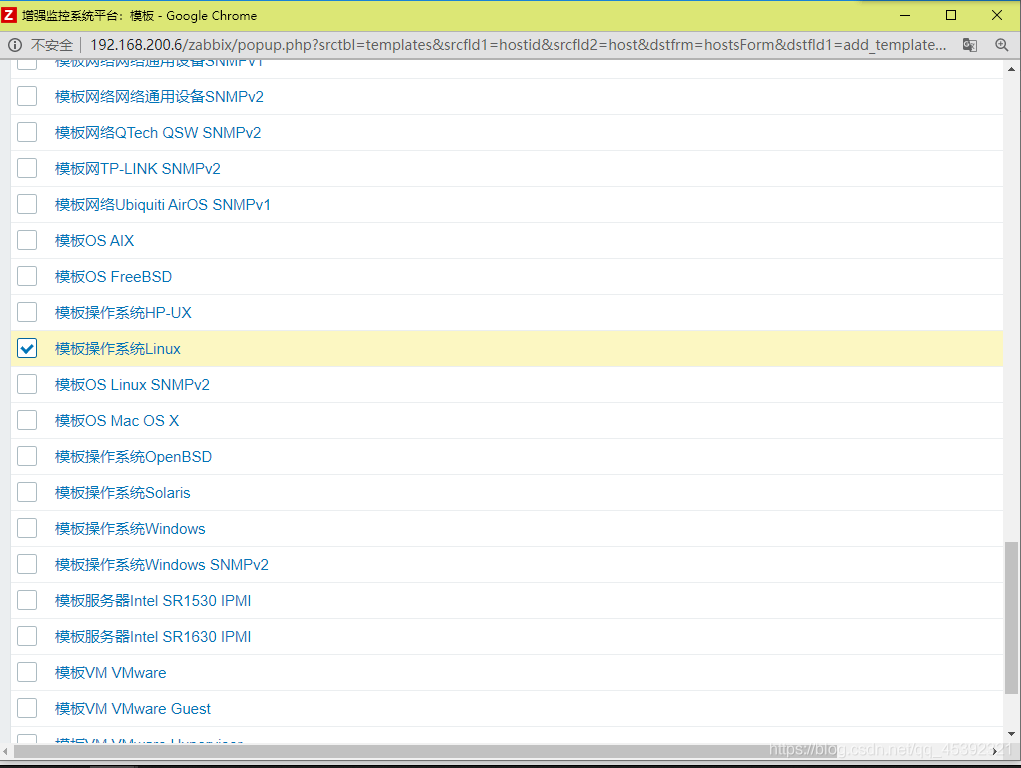This screenshot has width=1021, height=768.
Task: Check the 模板操作系统Windows checkbox
Action: point(27,528)
